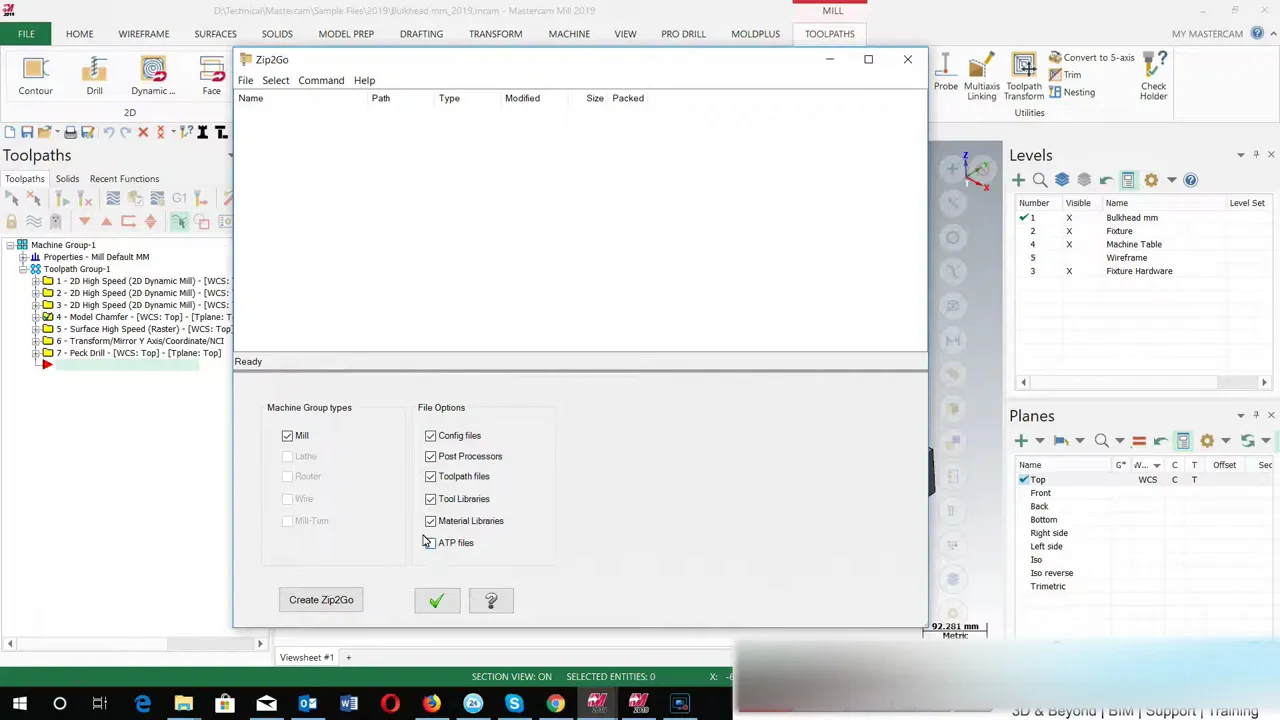This screenshot has width=1280, height=720.
Task: Open Levels panel settings gear
Action: (1151, 180)
